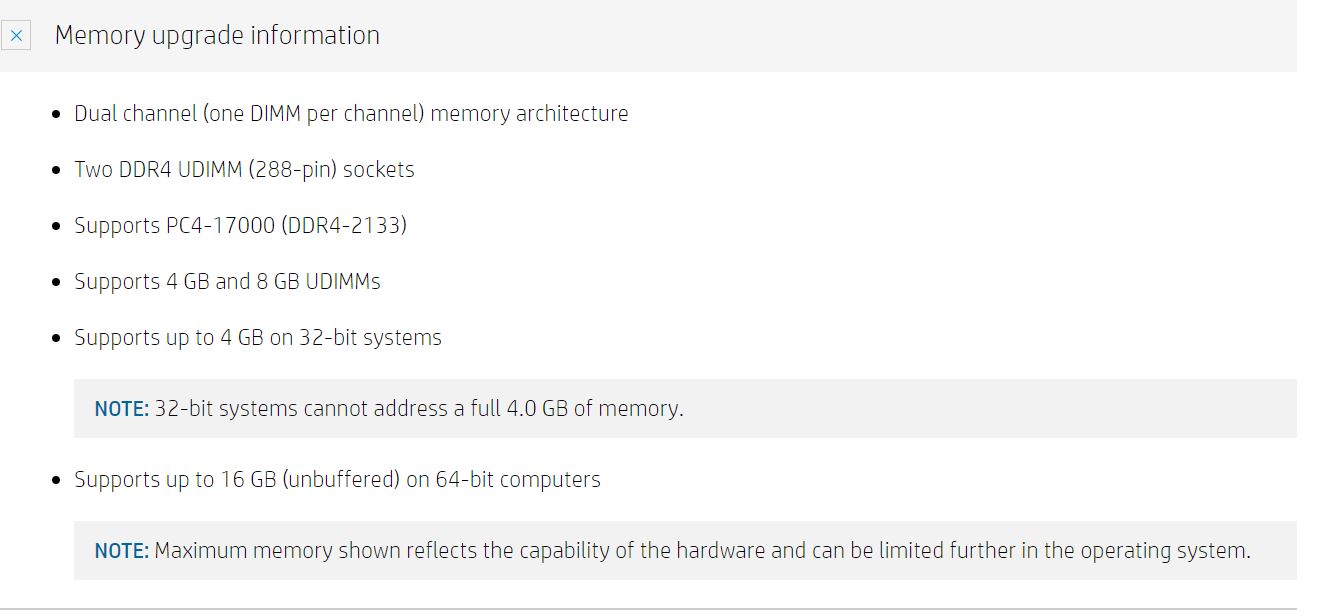Click the bullet before Supports PC4-17000 line
The height and width of the screenshot is (616, 1340).
click(56, 226)
